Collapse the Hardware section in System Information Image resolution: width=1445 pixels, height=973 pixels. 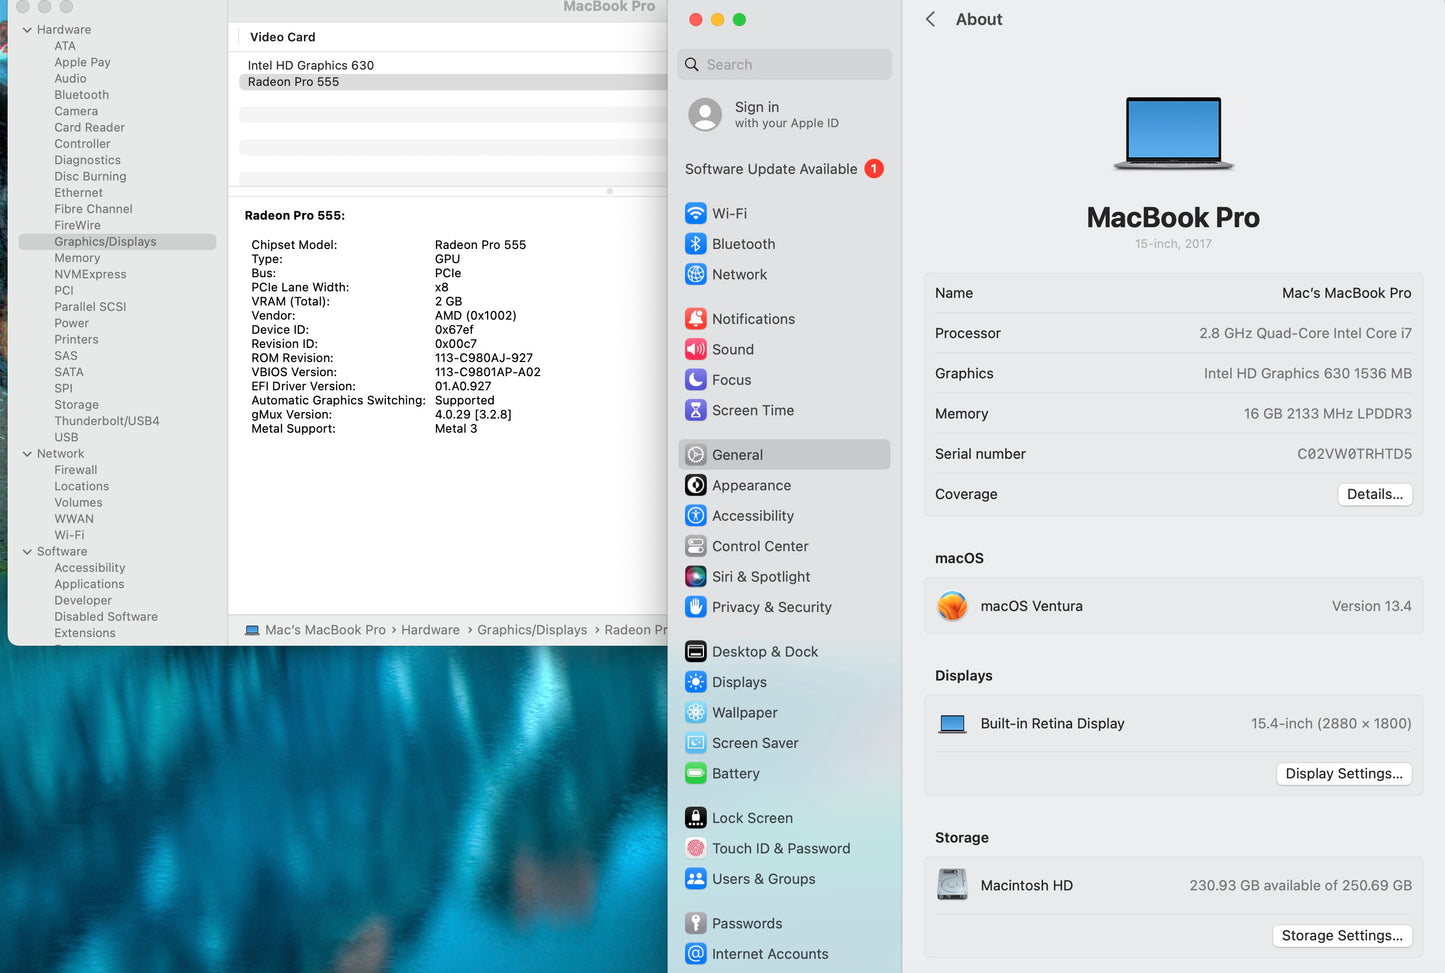(x=28, y=29)
